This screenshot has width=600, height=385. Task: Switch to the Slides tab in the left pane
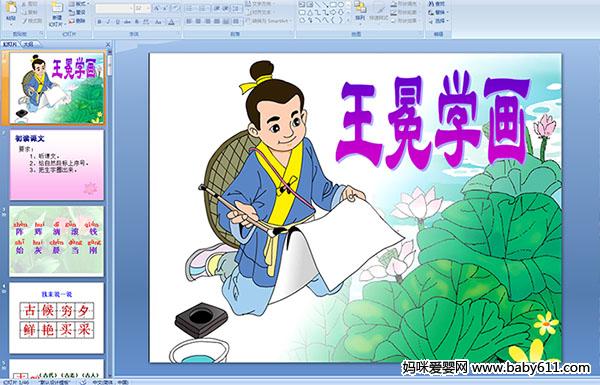click(x=10, y=44)
